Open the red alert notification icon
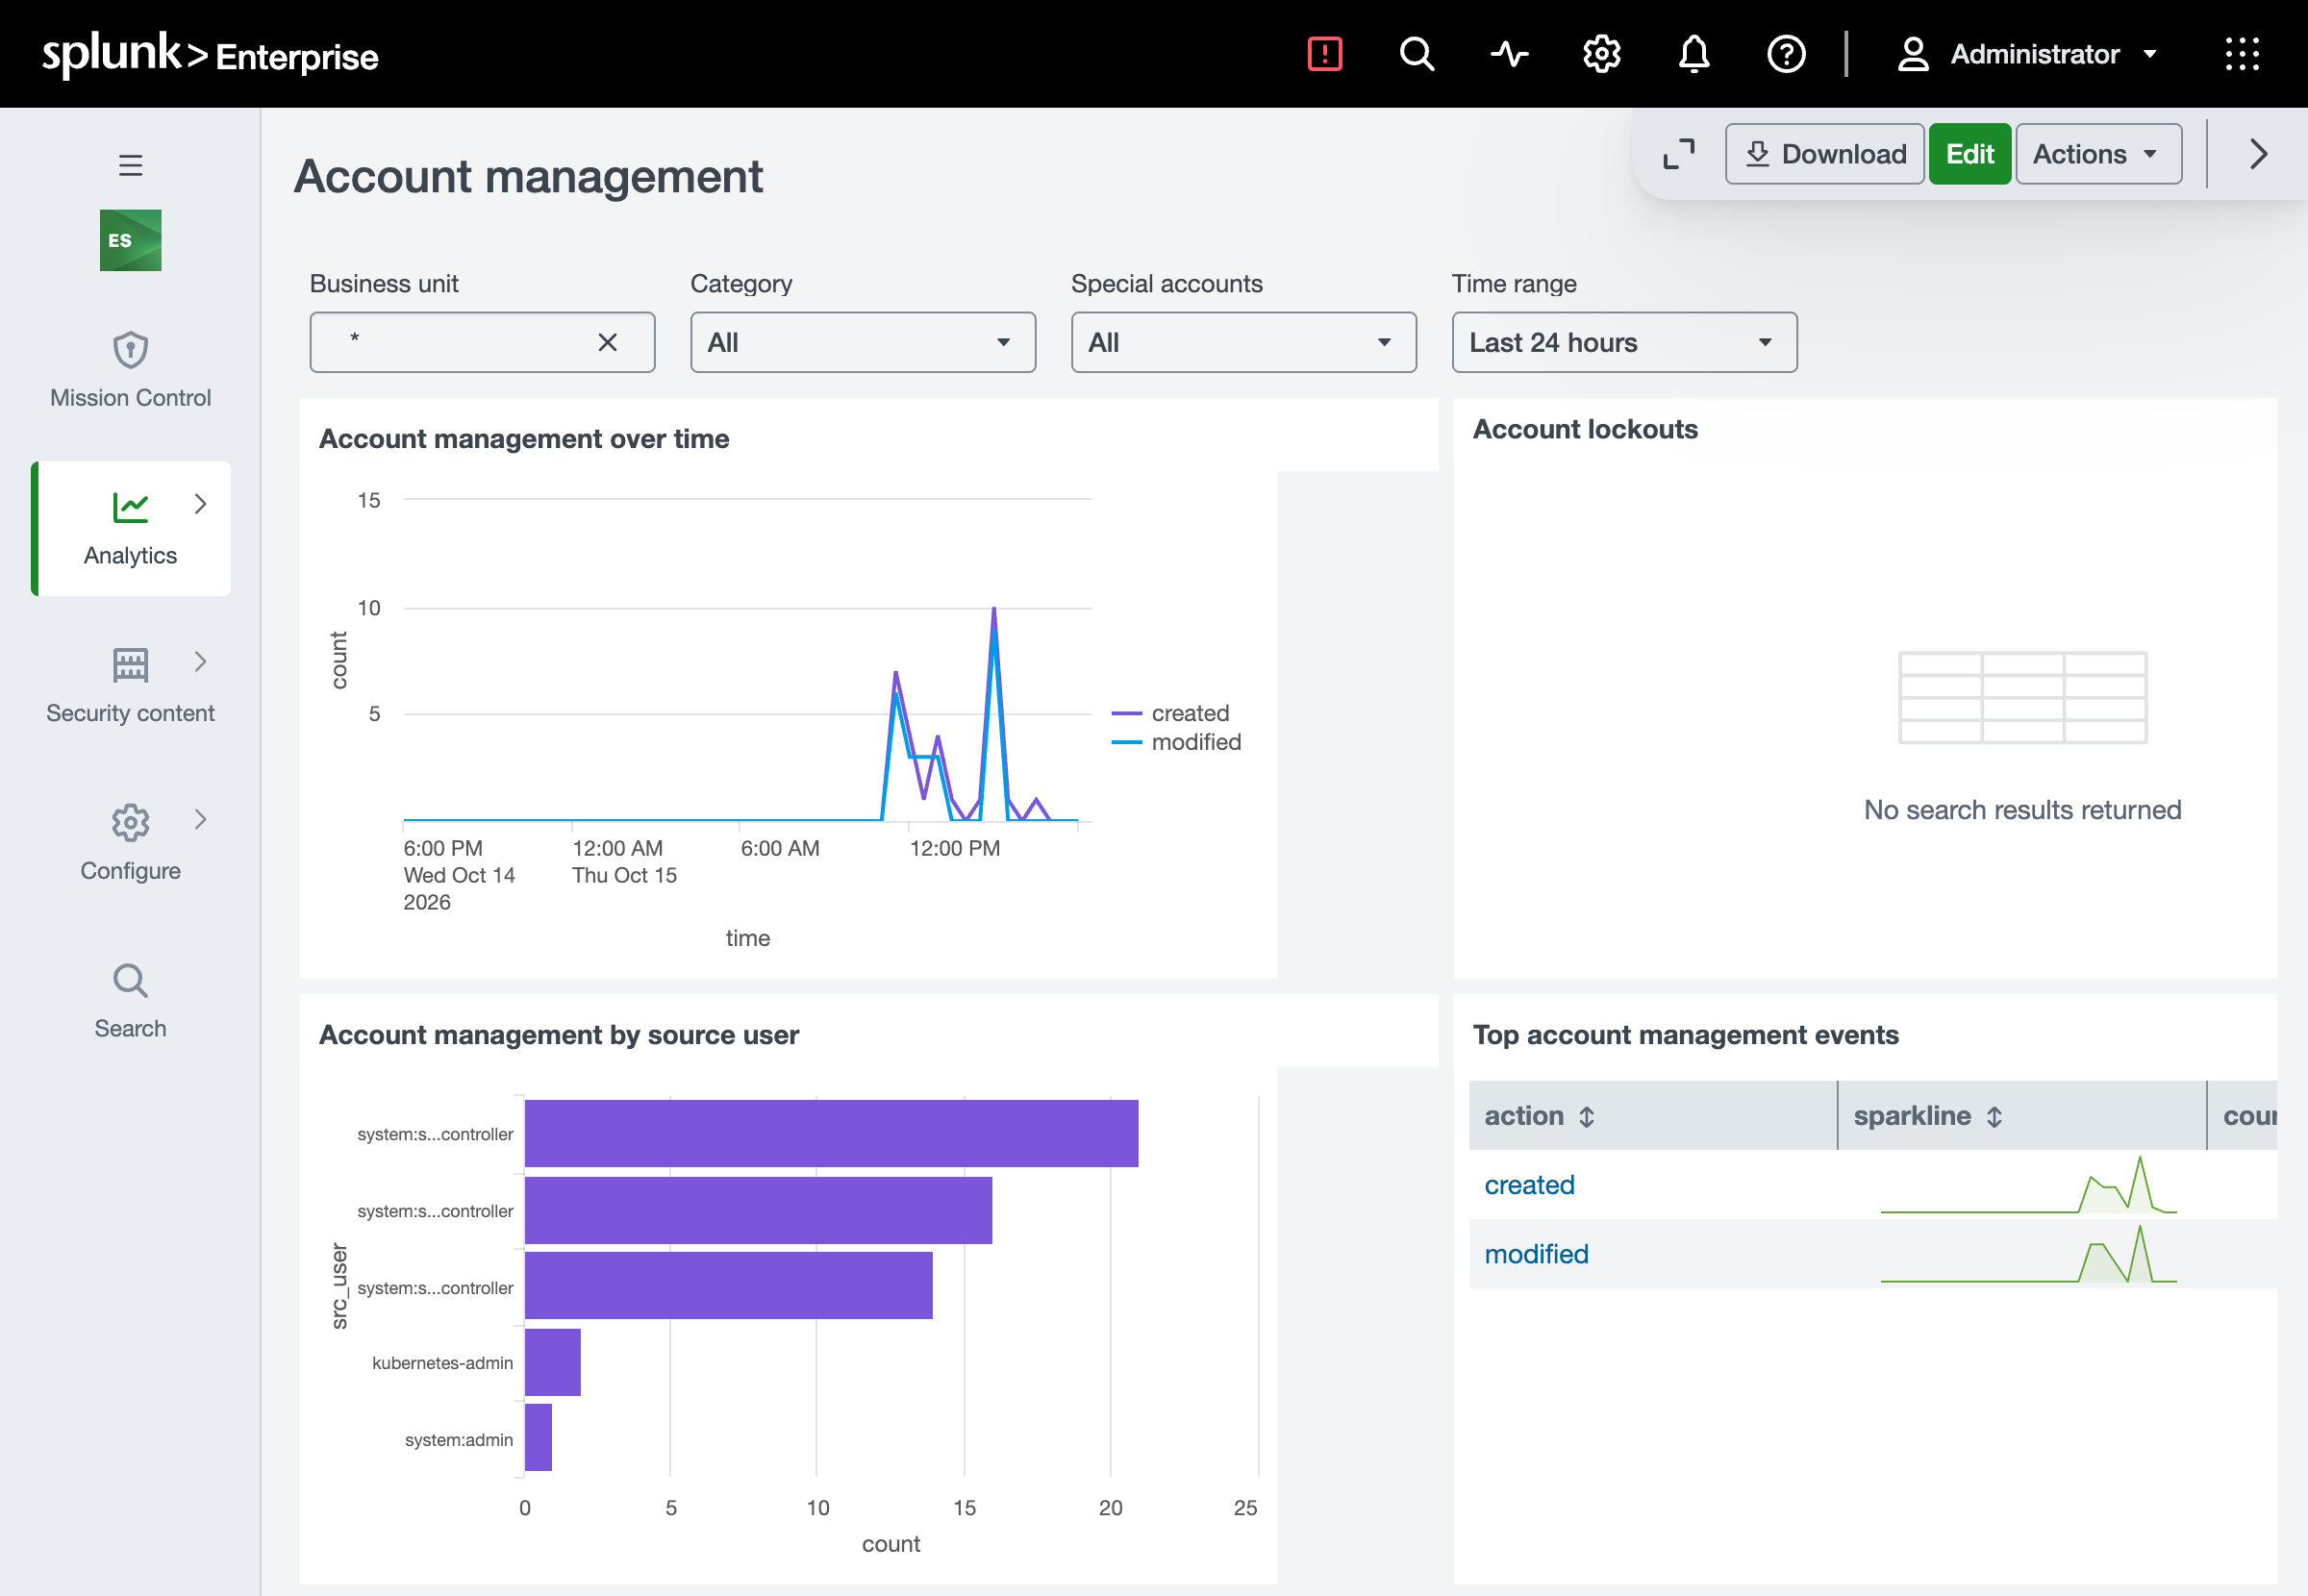Image resolution: width=2308 pixels, height=1596 pixels. tap(1324, 54)
